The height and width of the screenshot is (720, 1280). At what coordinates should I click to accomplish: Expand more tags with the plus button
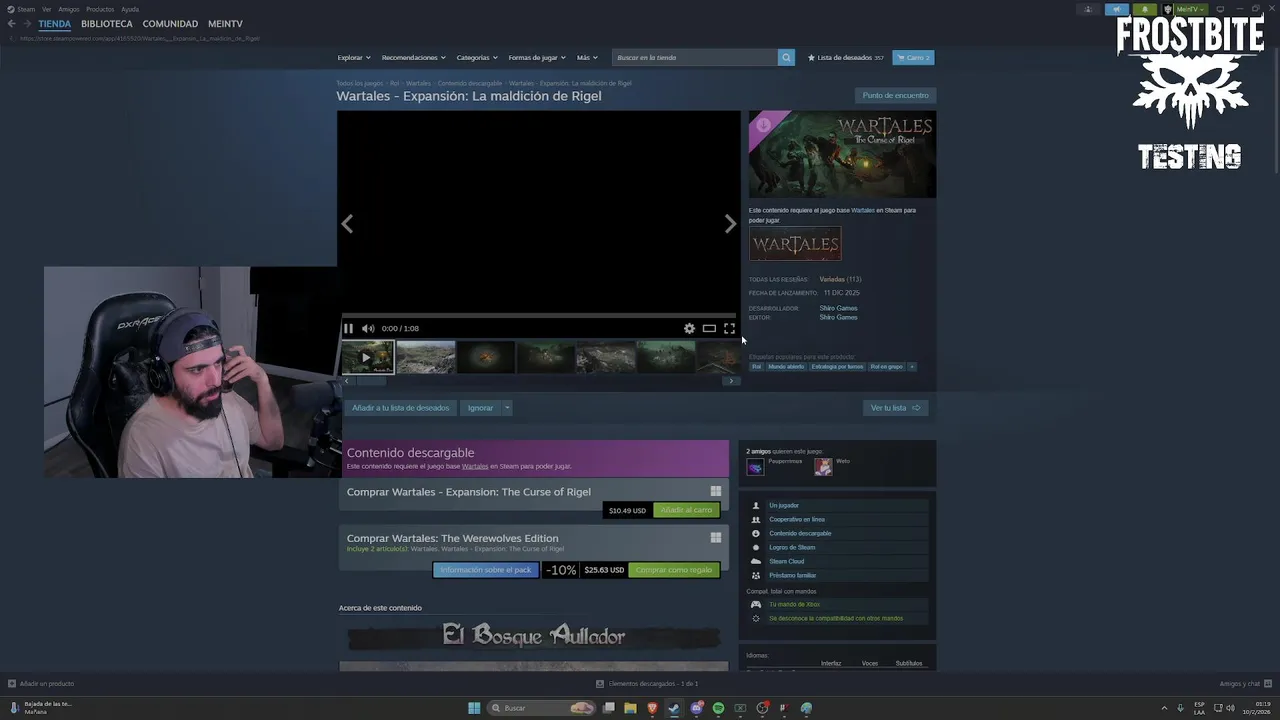point(911,367)
